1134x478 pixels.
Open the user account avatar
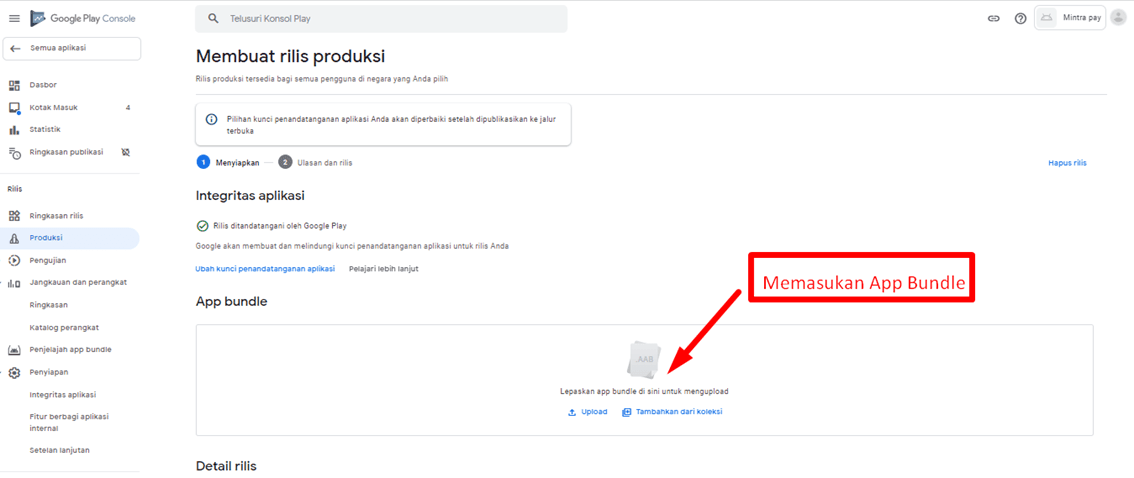point(1117,18)
